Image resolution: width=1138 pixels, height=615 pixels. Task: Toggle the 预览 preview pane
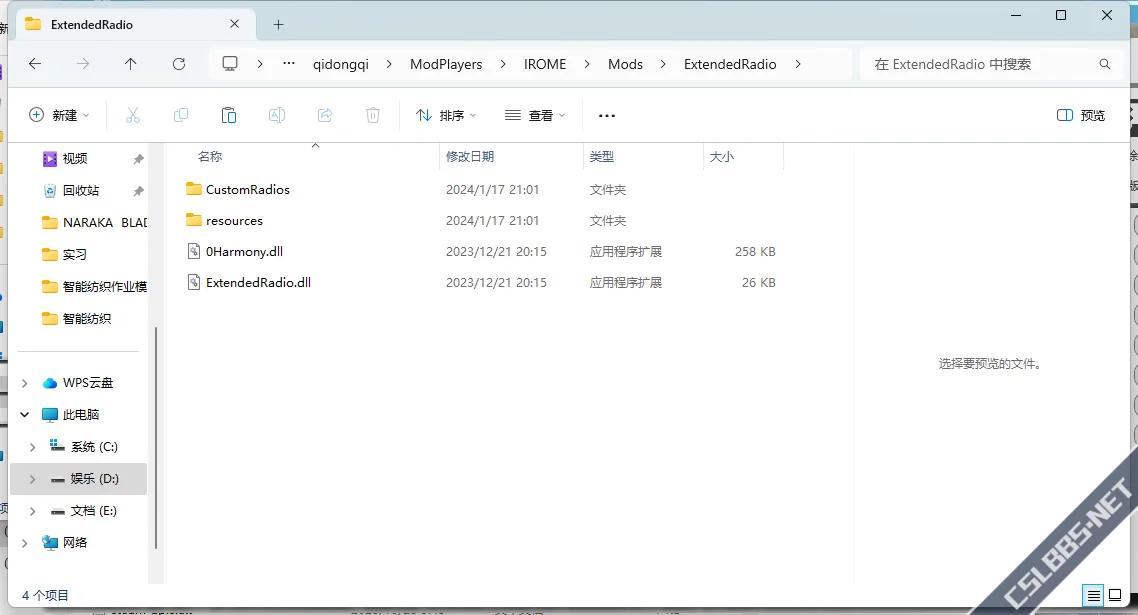[x=1081, y=115]
